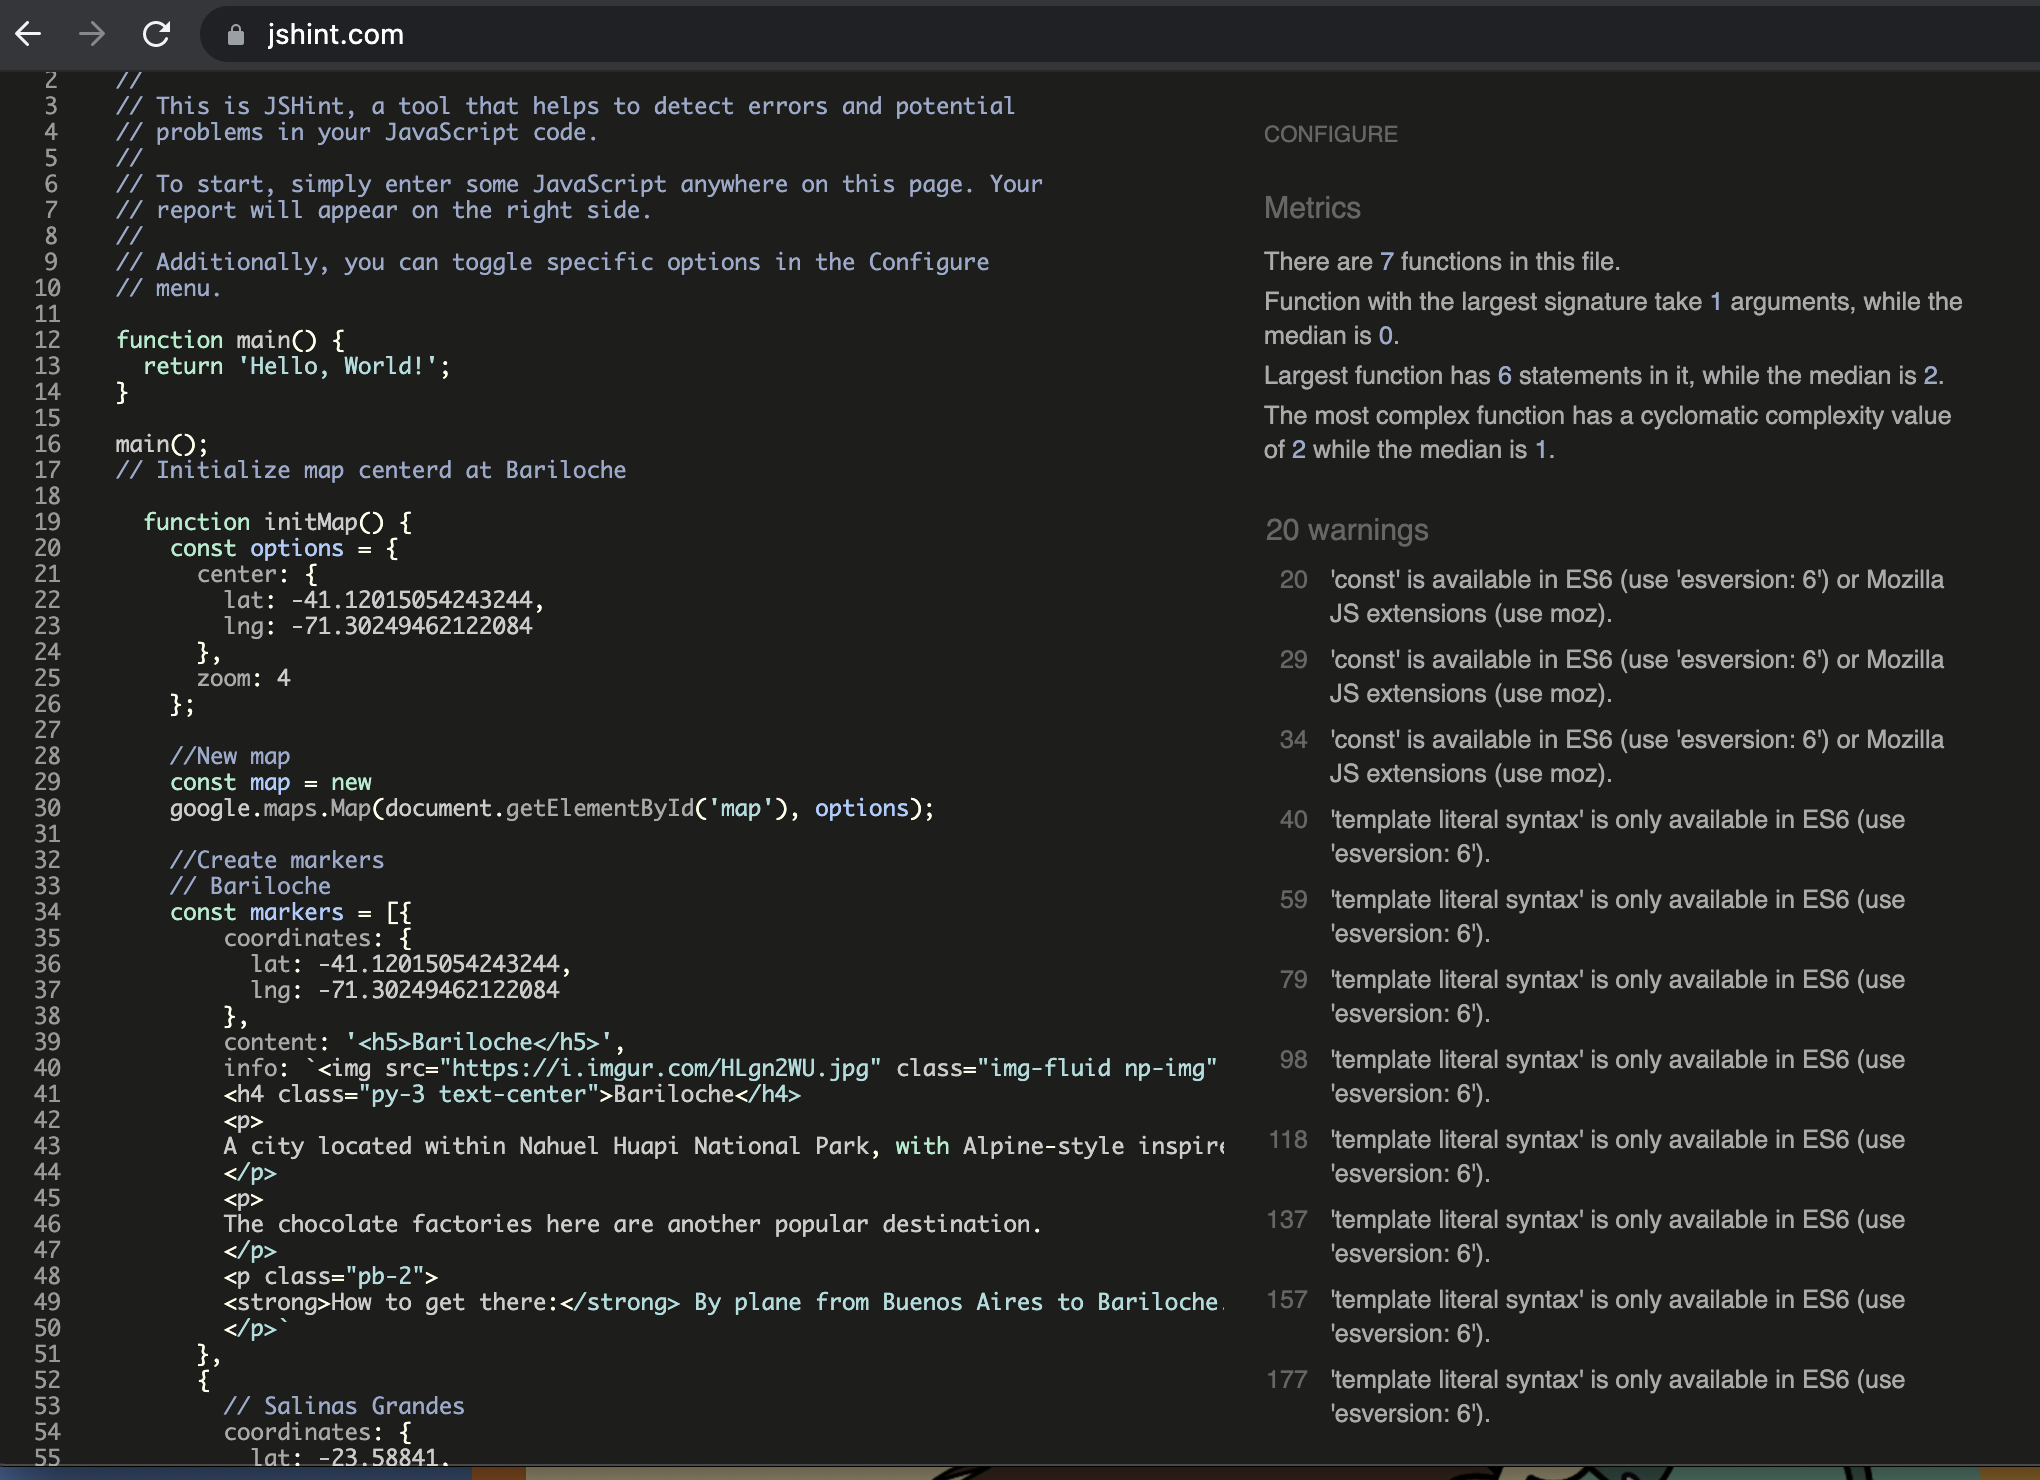Click the '// Salinas Grandes' comment
2040x1480 pixels.
click(x=344, y=1406)
